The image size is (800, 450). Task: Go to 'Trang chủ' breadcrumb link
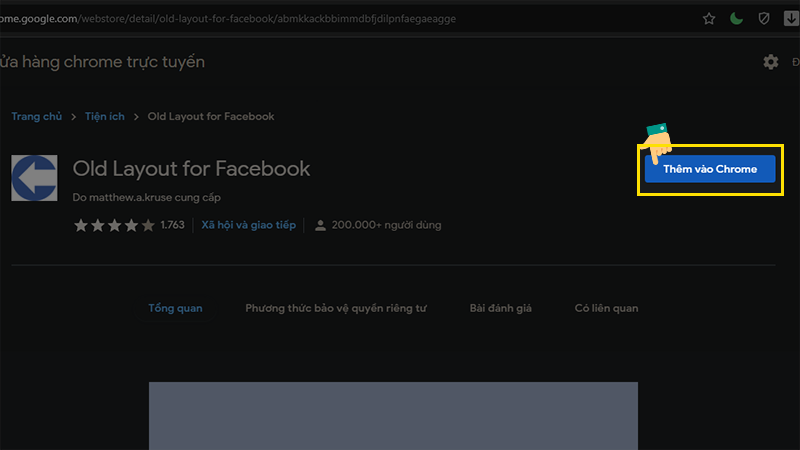[x=37, y=116]
